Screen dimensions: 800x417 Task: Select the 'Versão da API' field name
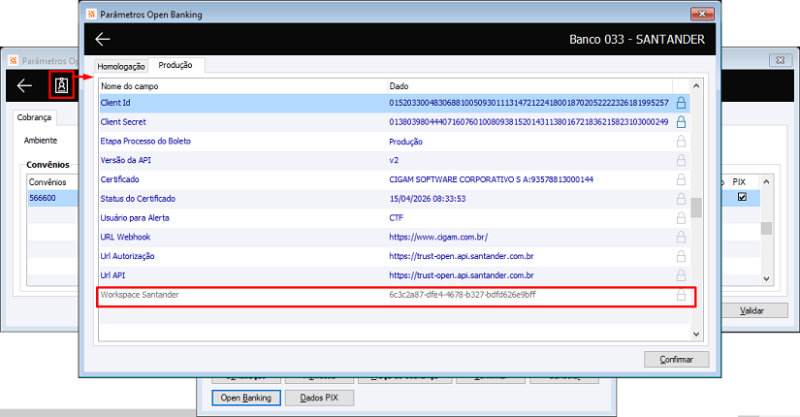pyautogui.click(x=126, y=160)
